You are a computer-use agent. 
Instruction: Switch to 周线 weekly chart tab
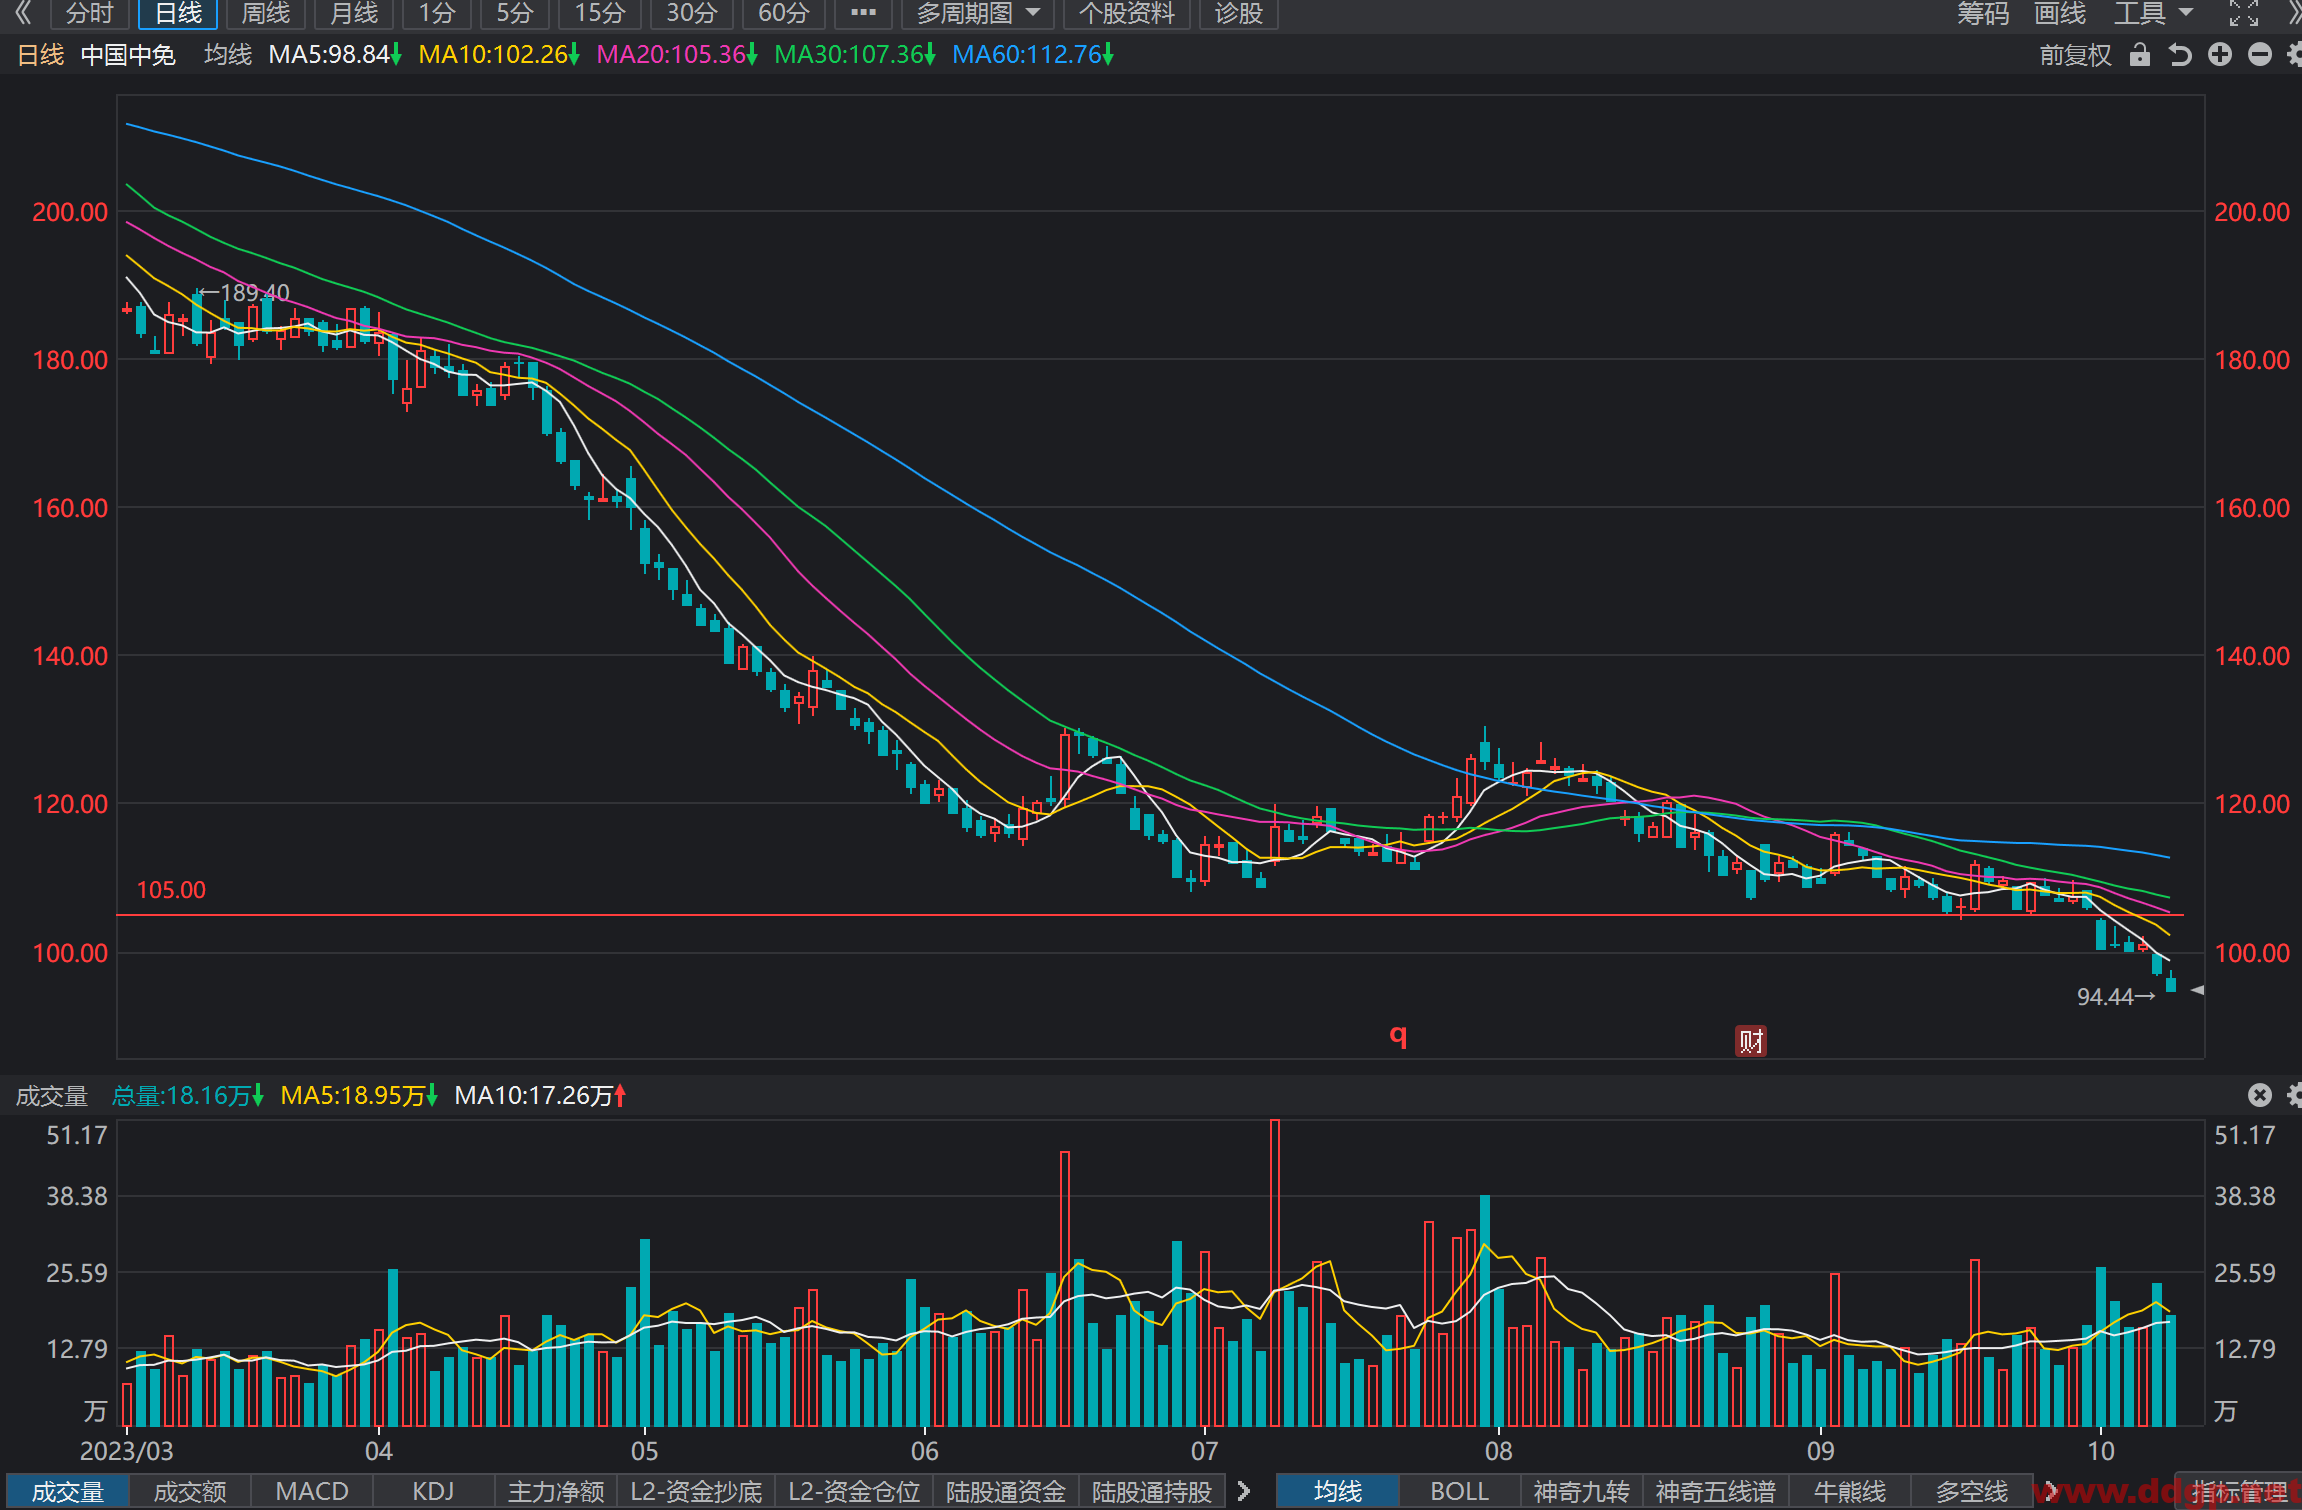click(x=266, y=13)
